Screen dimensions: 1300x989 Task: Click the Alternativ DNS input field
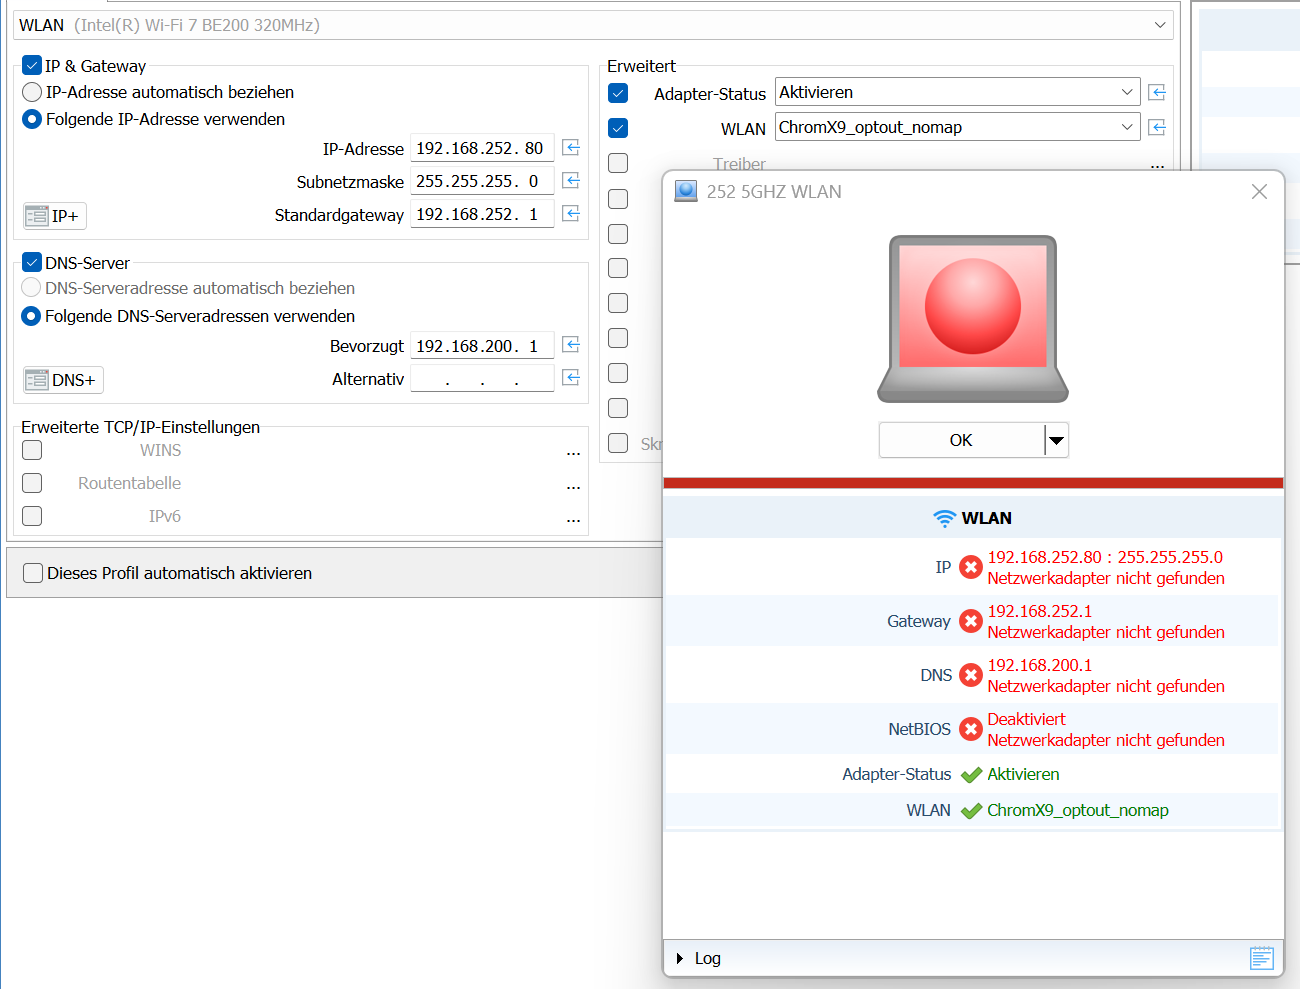point(481,378)
